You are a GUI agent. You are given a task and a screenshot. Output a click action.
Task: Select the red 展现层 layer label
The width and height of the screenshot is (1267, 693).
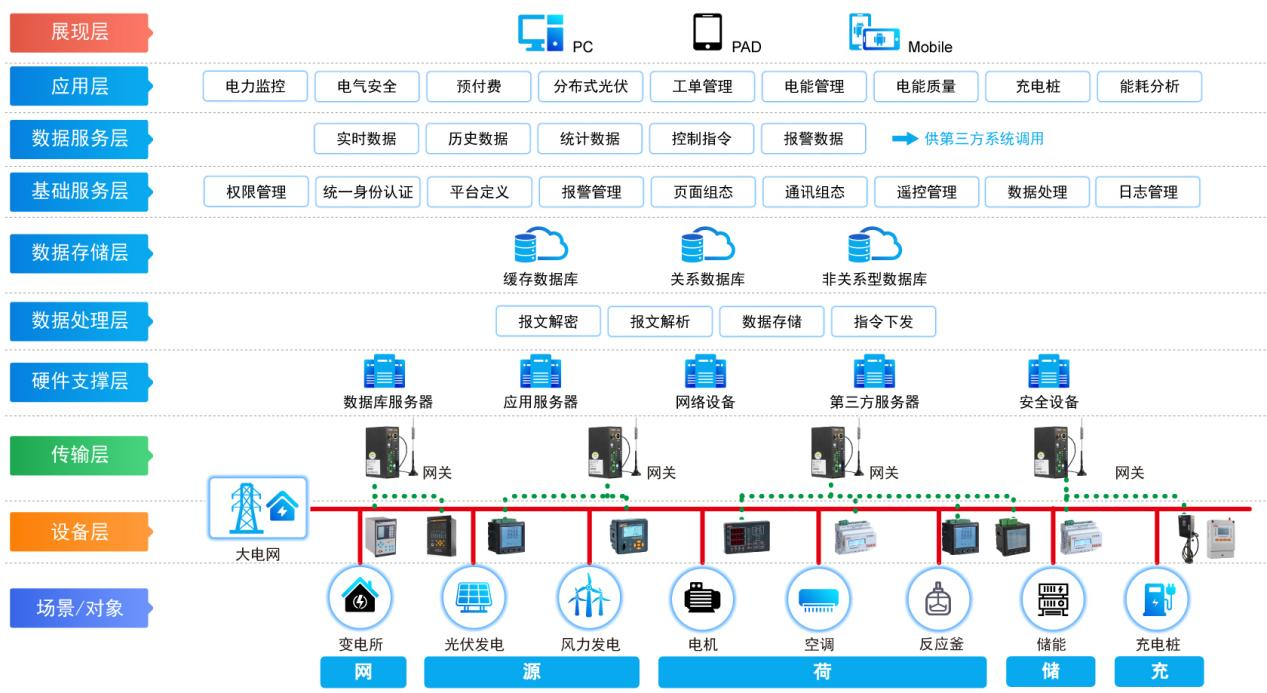point(78,32)
